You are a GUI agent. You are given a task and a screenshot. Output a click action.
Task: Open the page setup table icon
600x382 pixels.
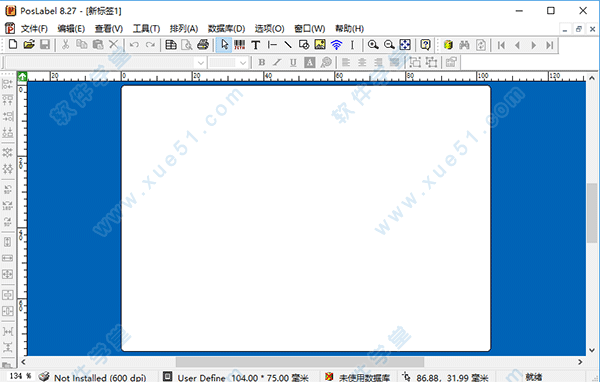coord(171,45)
